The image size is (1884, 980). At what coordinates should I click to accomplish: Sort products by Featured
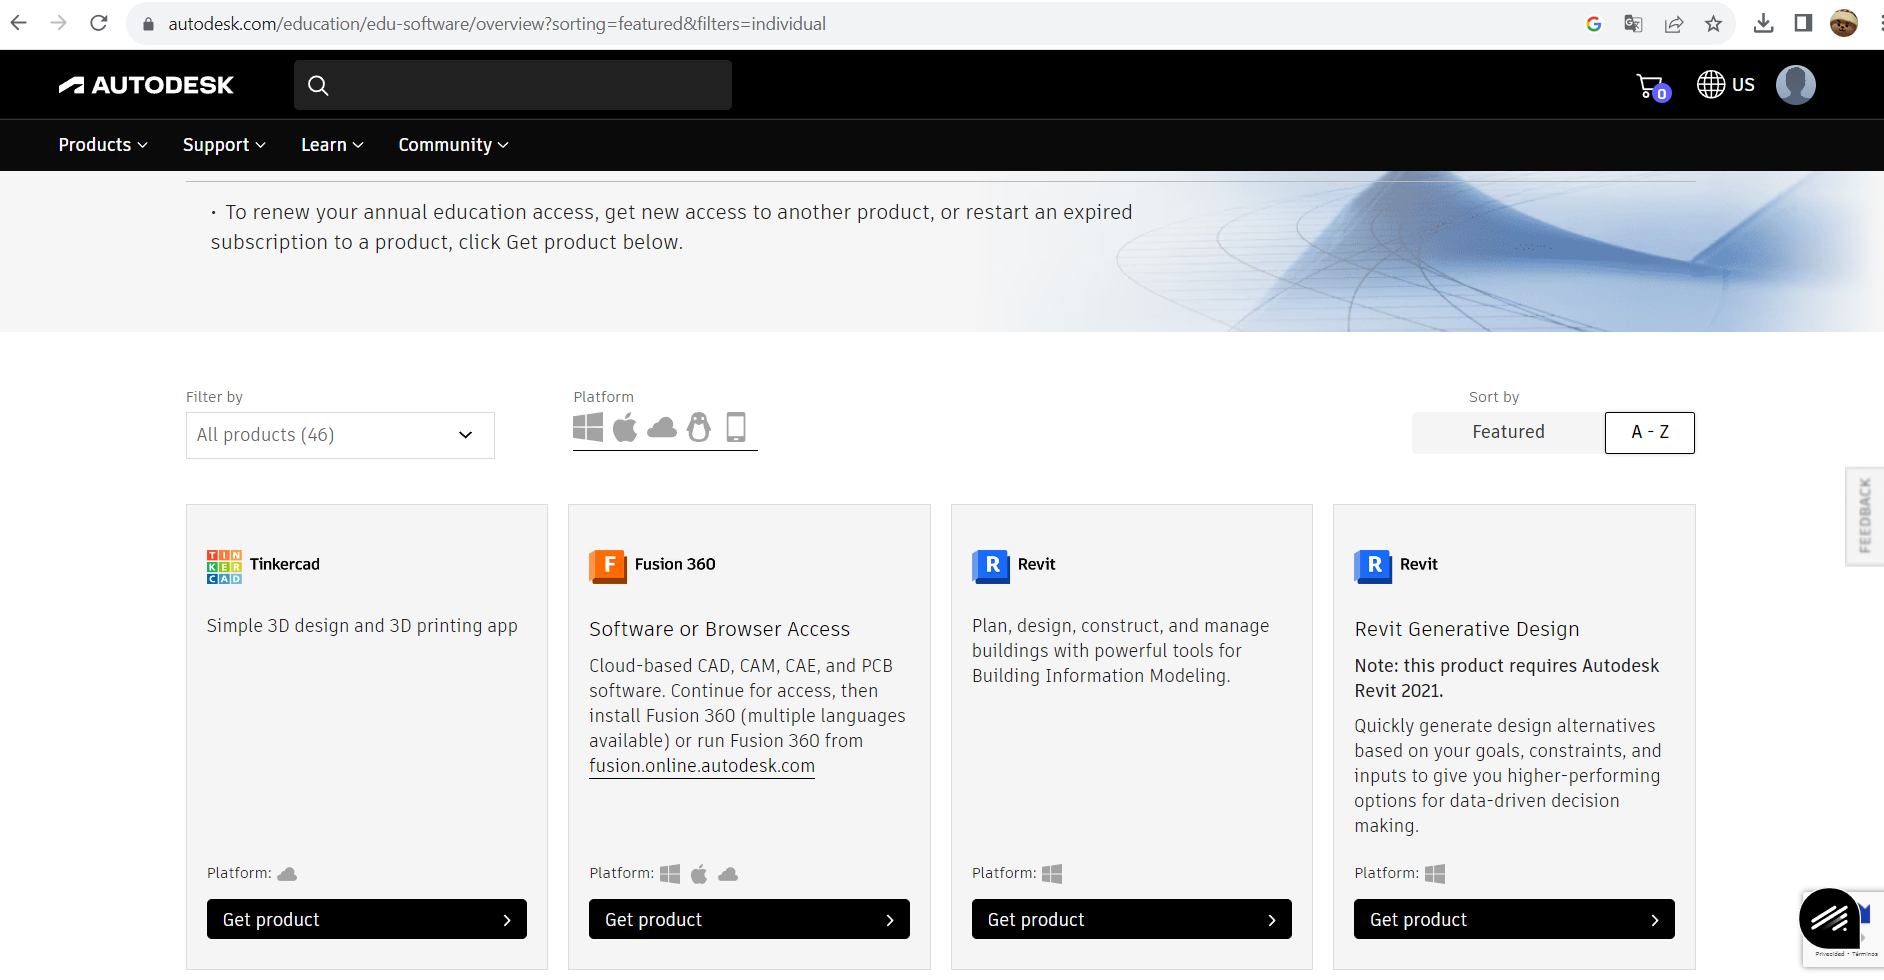(1508, 432)
